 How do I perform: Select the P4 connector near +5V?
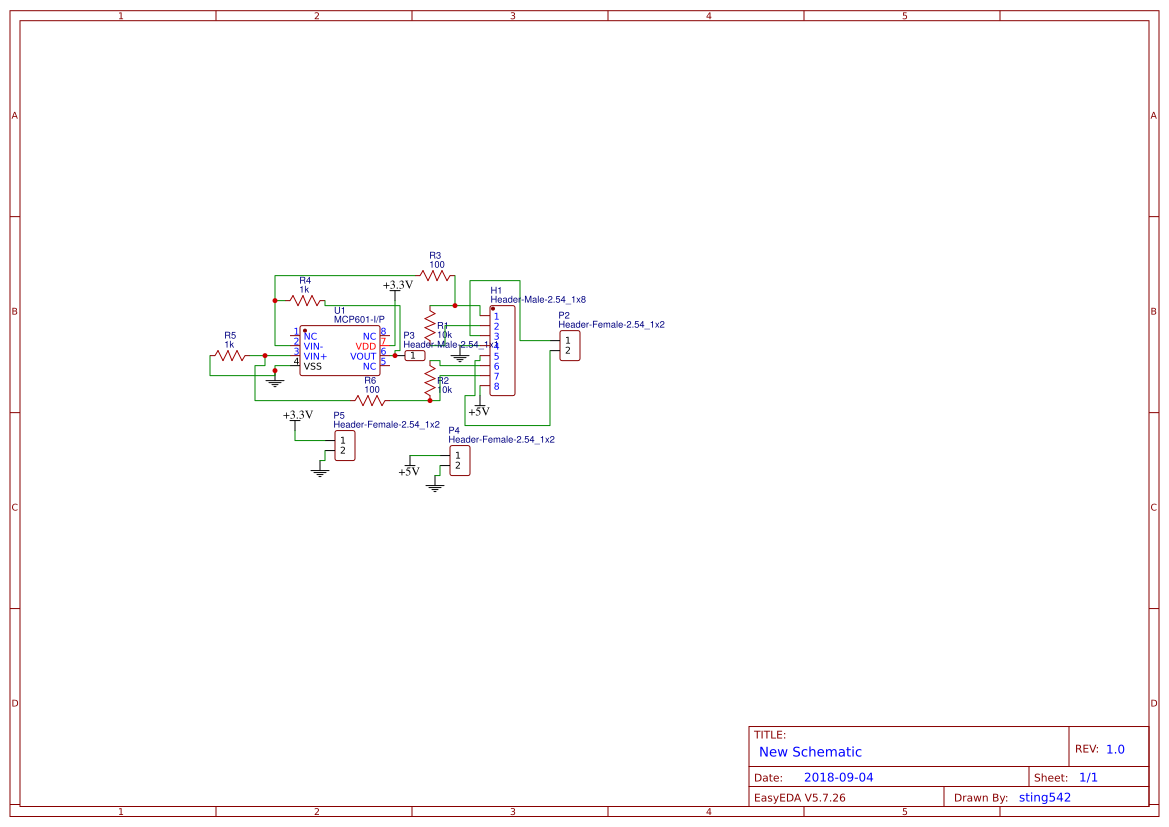pyautogui.click(x=461, y=462)
